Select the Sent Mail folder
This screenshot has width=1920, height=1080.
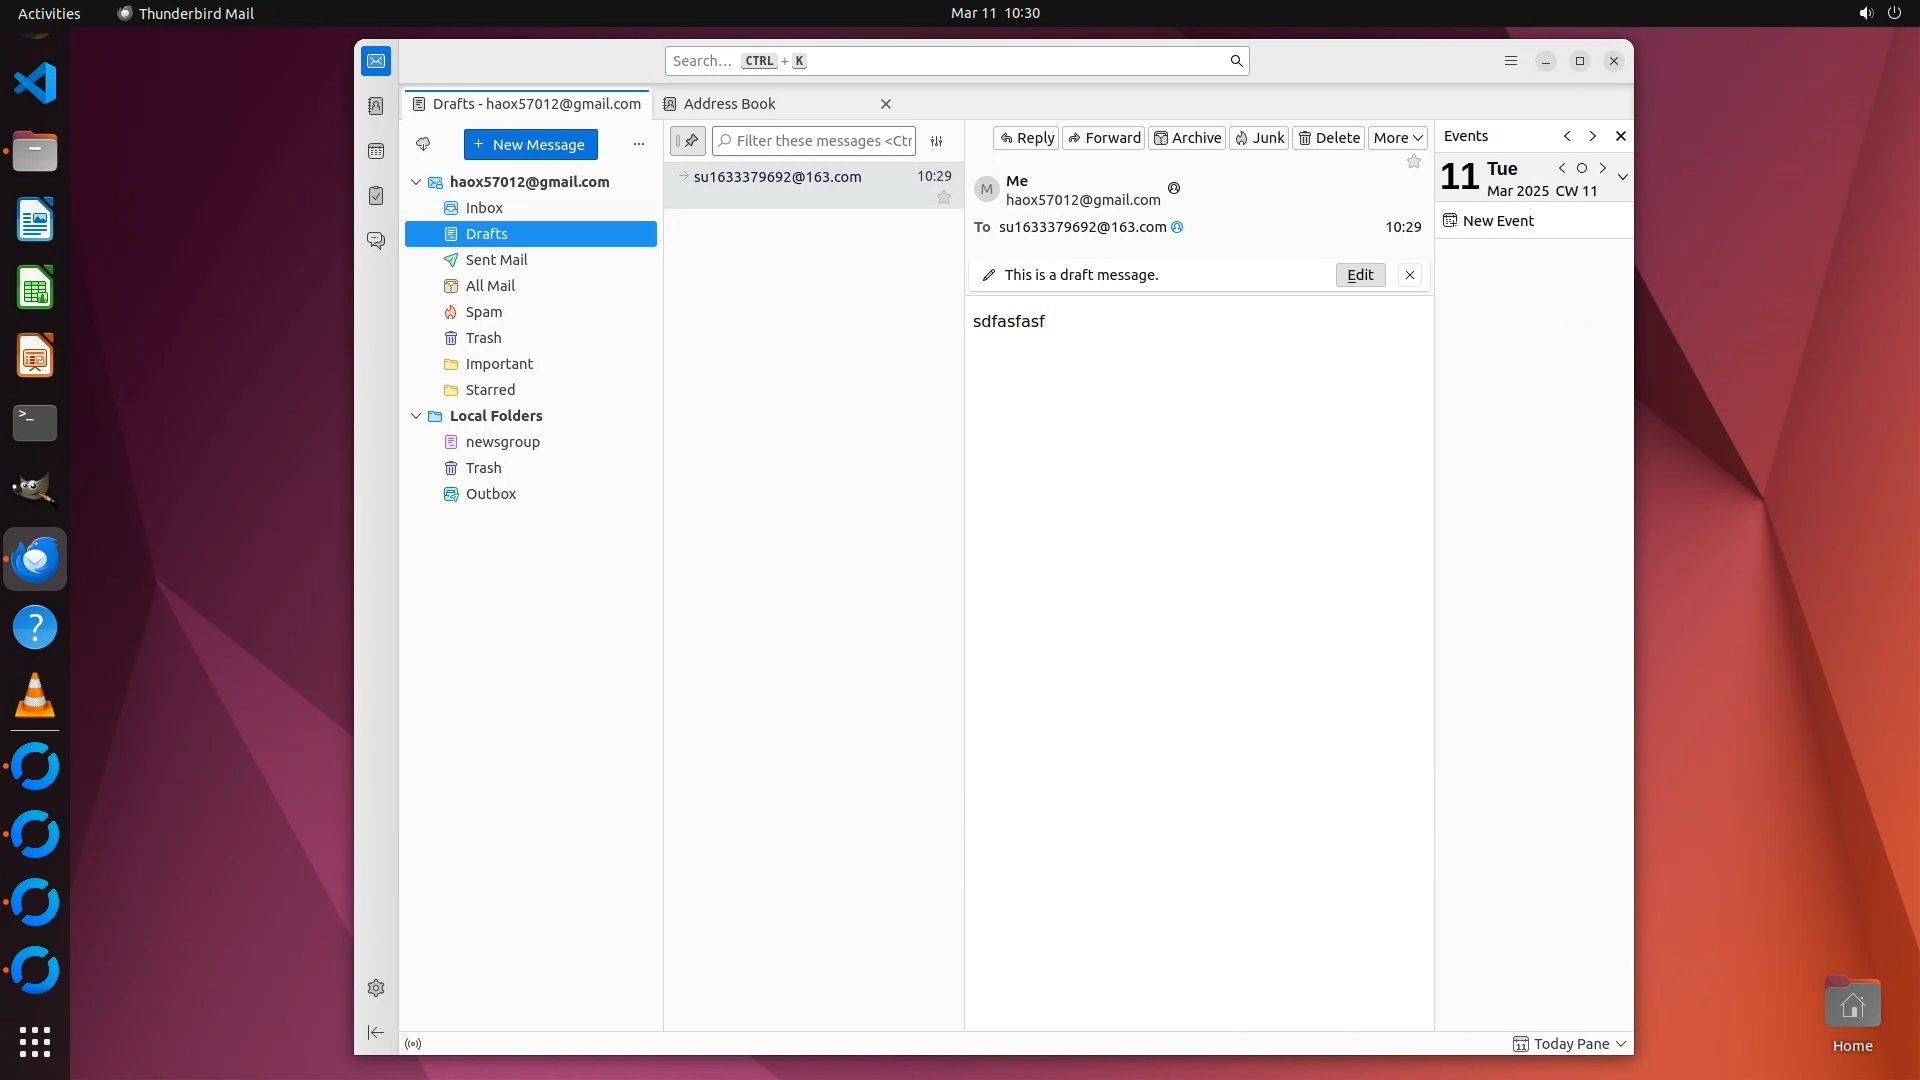[496, 260]
